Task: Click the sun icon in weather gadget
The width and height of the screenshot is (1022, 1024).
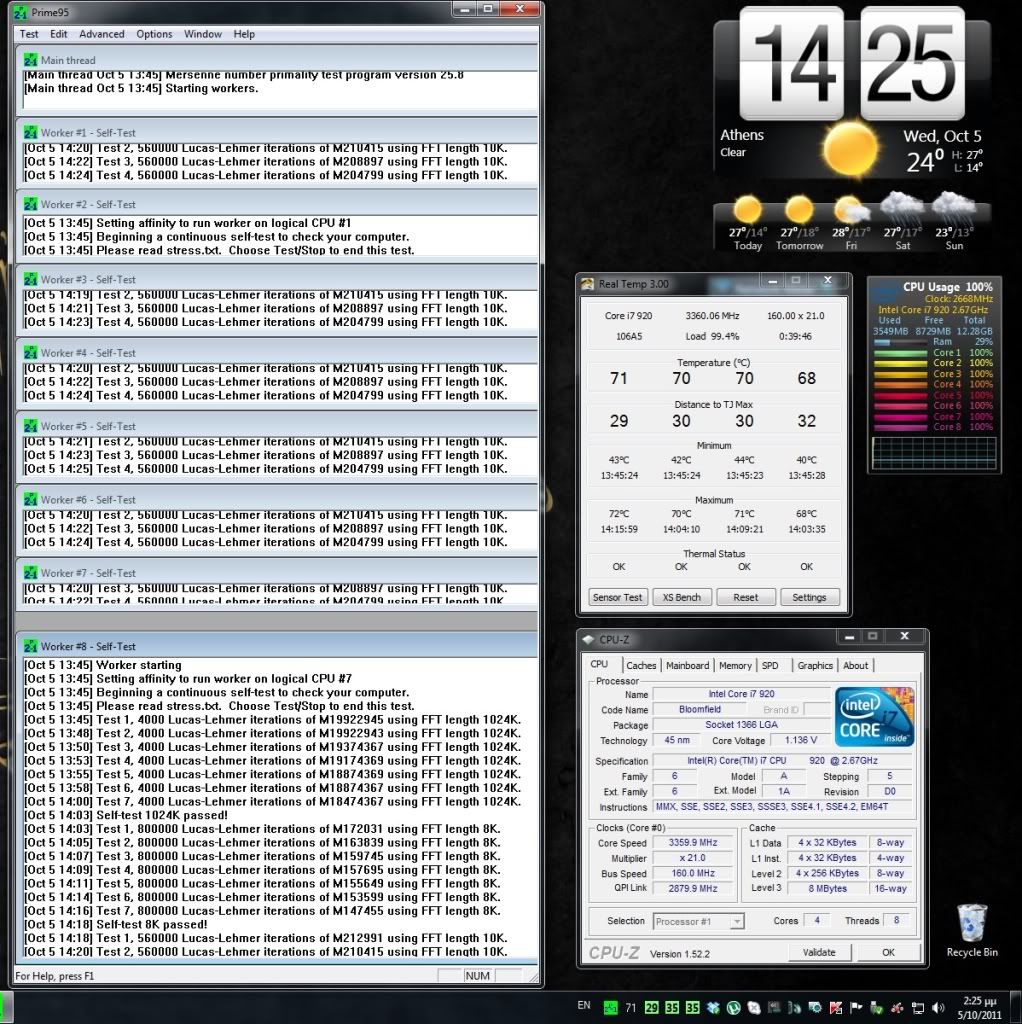Action: (850, 148)
